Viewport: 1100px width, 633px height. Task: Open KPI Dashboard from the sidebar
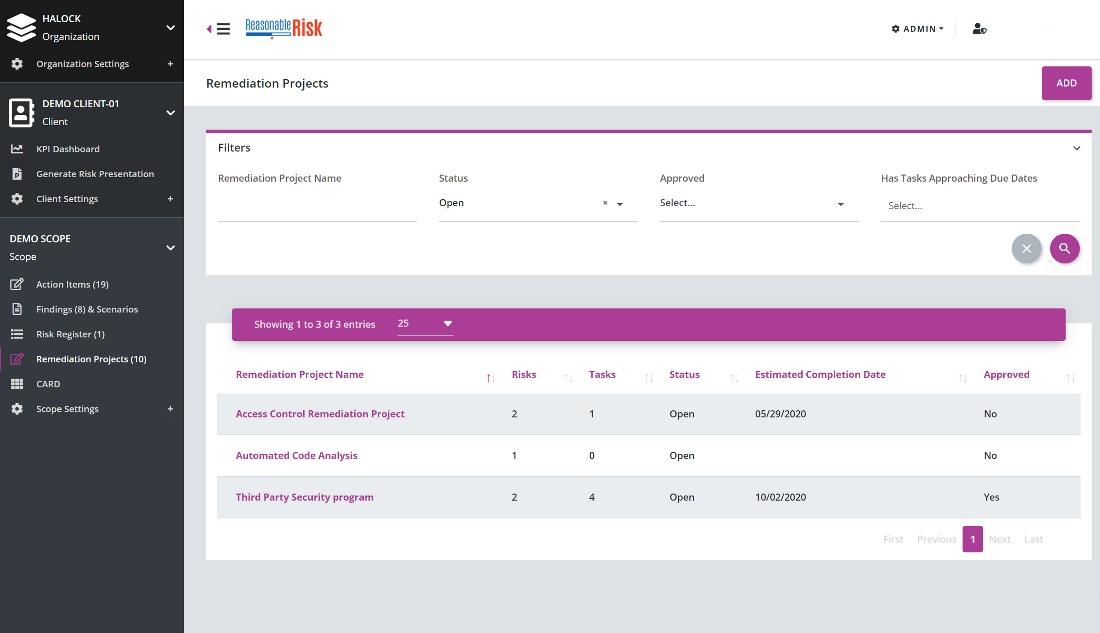pyautogui.click(x=68, y=149)
